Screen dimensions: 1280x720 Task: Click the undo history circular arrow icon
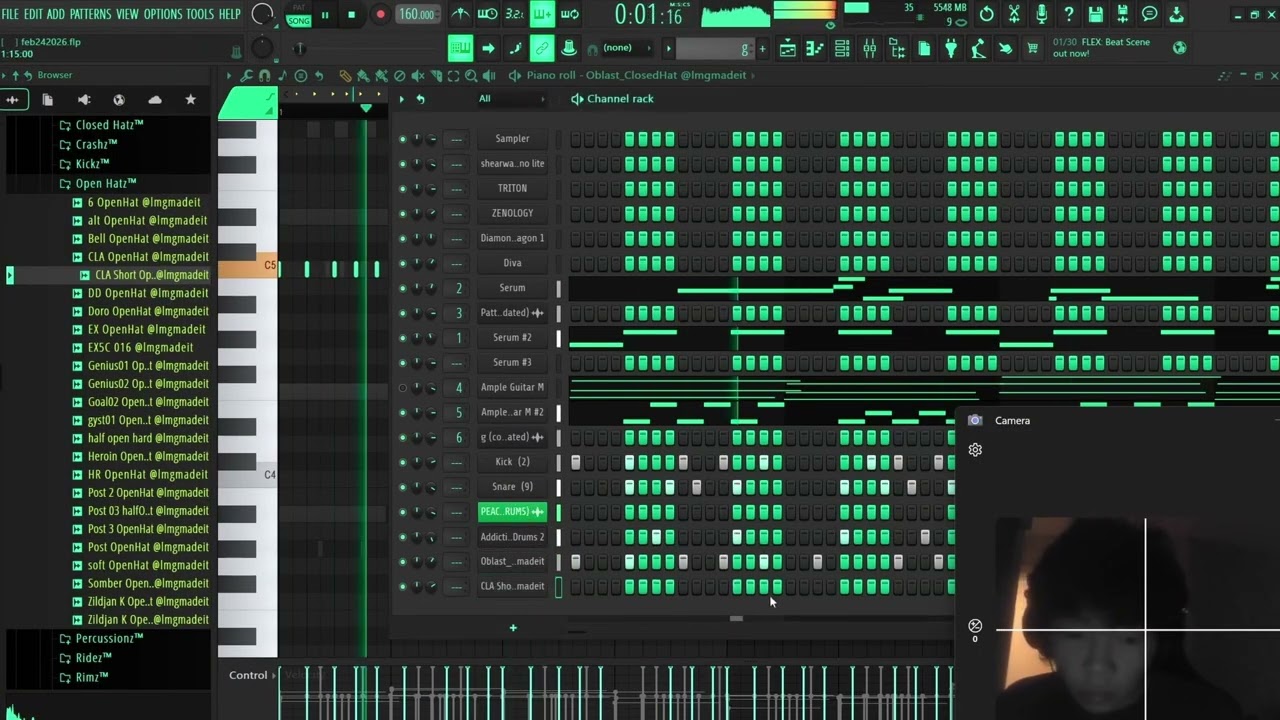[987, 14]
